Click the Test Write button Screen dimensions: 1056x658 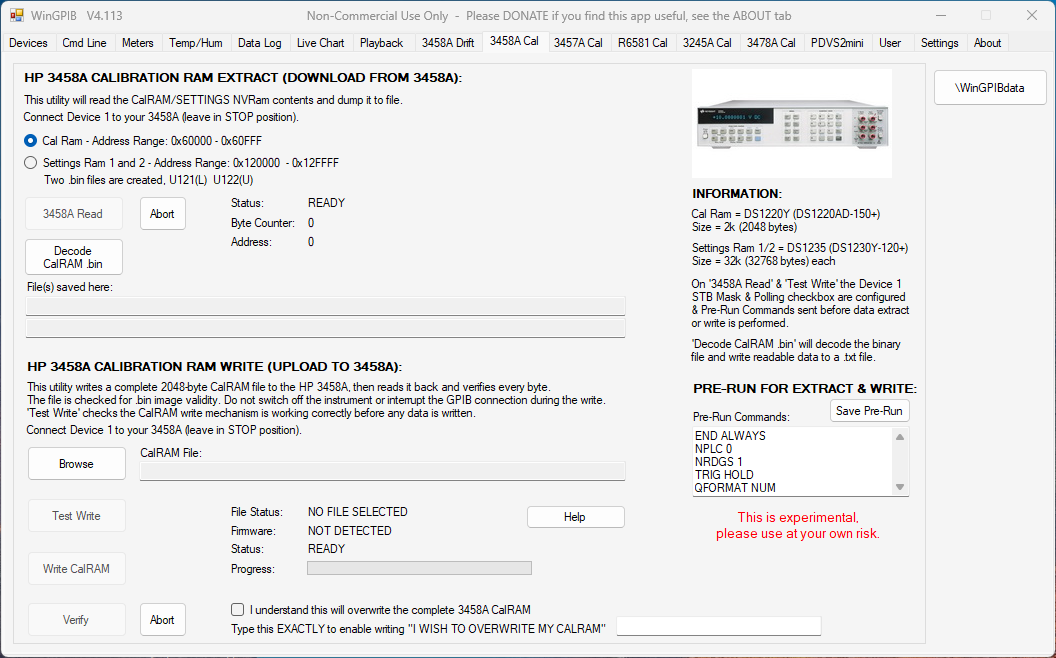76,515
